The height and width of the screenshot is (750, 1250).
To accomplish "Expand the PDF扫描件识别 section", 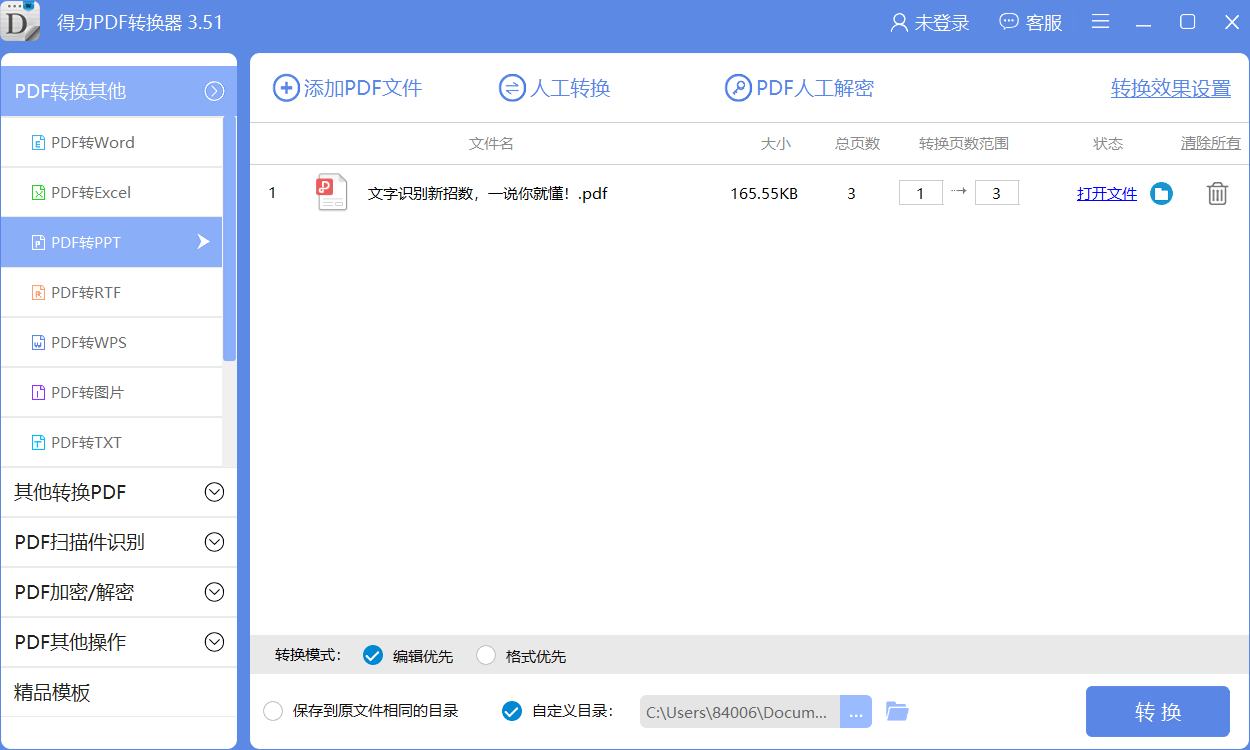I will click(x=214, y=542).
